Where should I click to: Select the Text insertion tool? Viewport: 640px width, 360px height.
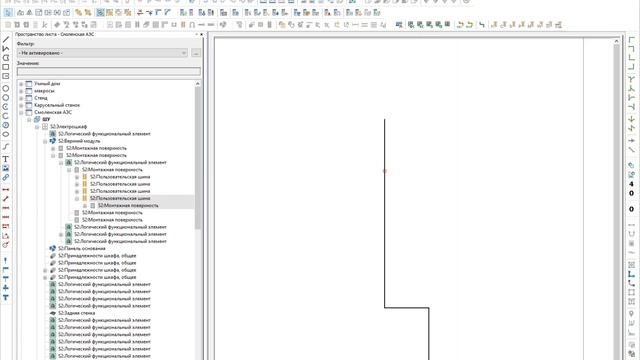(x=6, y=159)
